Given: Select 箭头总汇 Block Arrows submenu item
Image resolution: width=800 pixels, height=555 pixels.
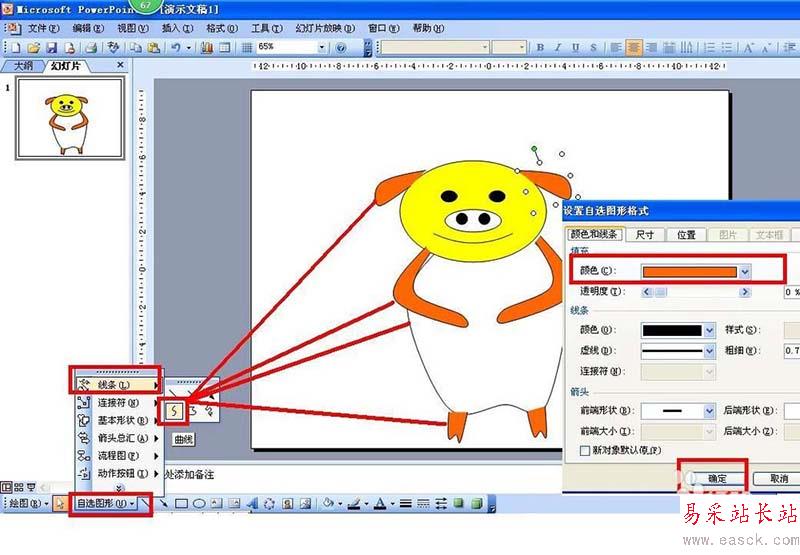Looking at the screenshot, I should tap(118, 438).
